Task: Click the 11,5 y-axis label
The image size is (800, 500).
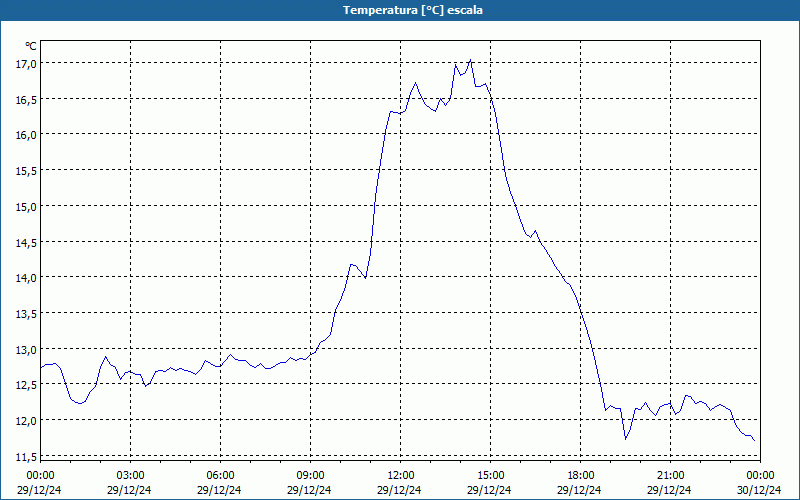Action: (26, 457)
